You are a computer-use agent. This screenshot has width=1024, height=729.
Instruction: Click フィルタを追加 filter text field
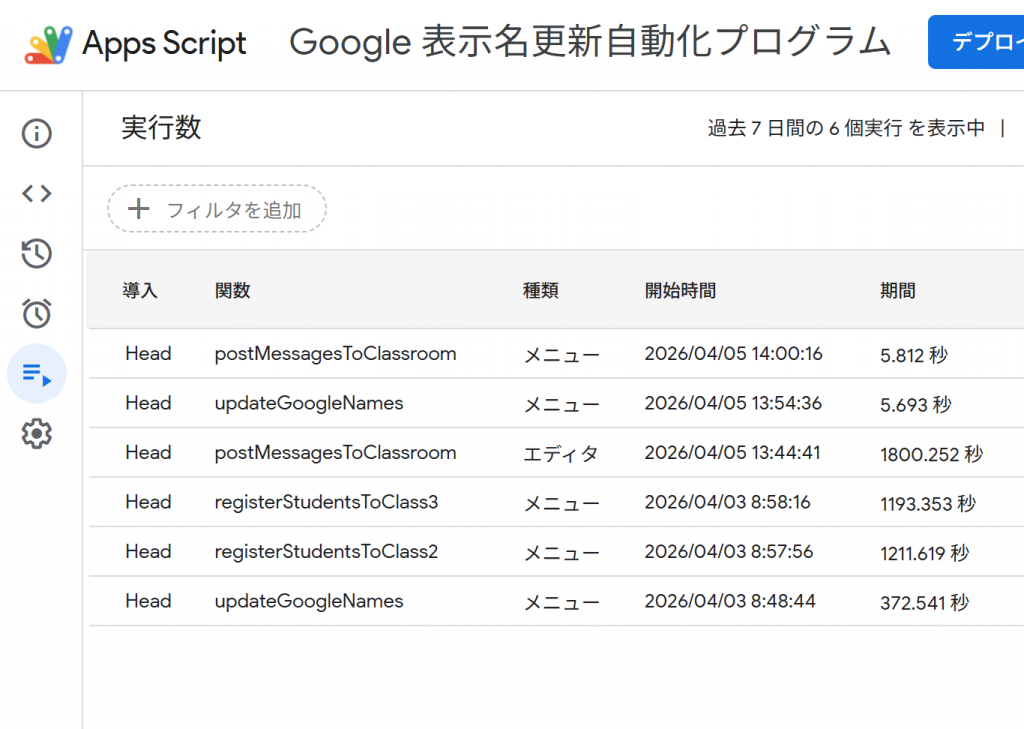tap(233, 210)
